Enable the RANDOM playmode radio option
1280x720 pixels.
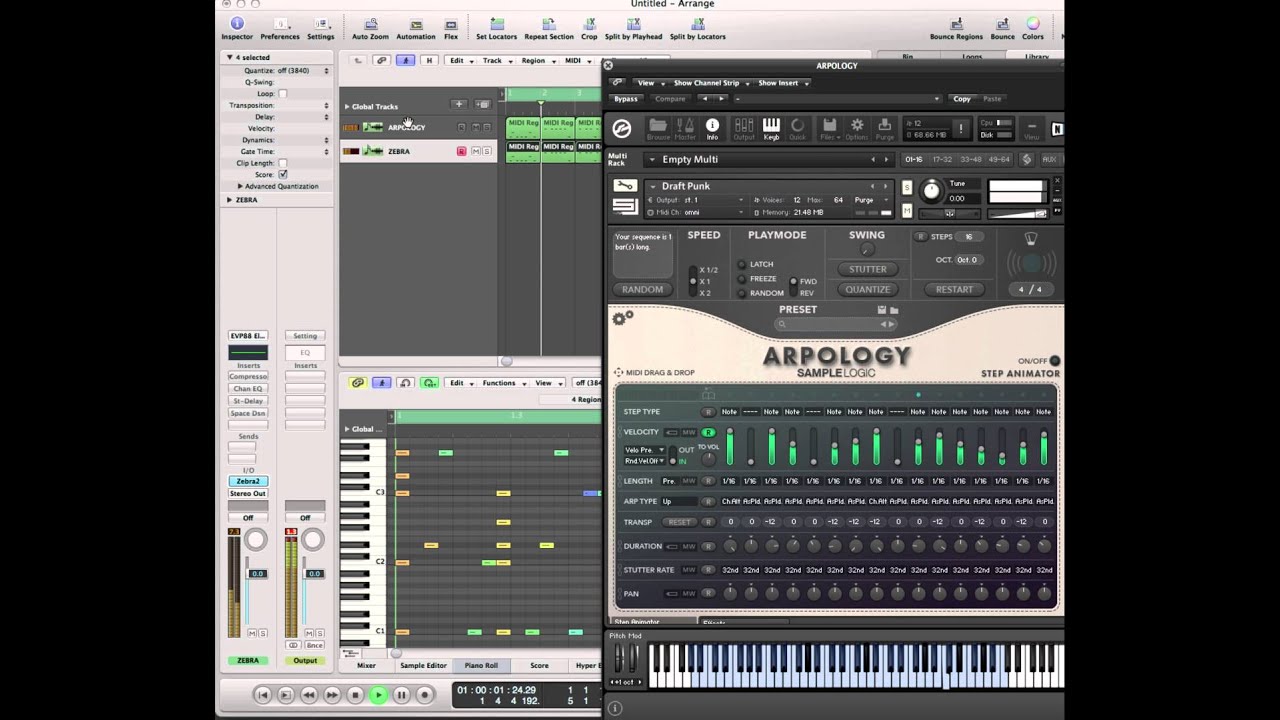click(742, 293)
